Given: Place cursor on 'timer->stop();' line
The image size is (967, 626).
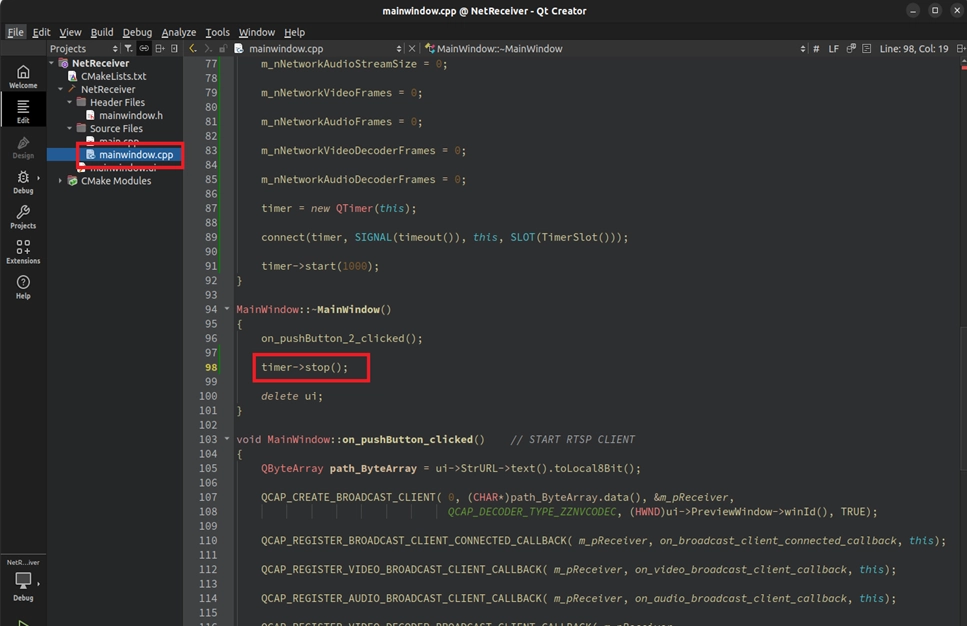Looking at the screenshot, I should (x=305, y=367).
